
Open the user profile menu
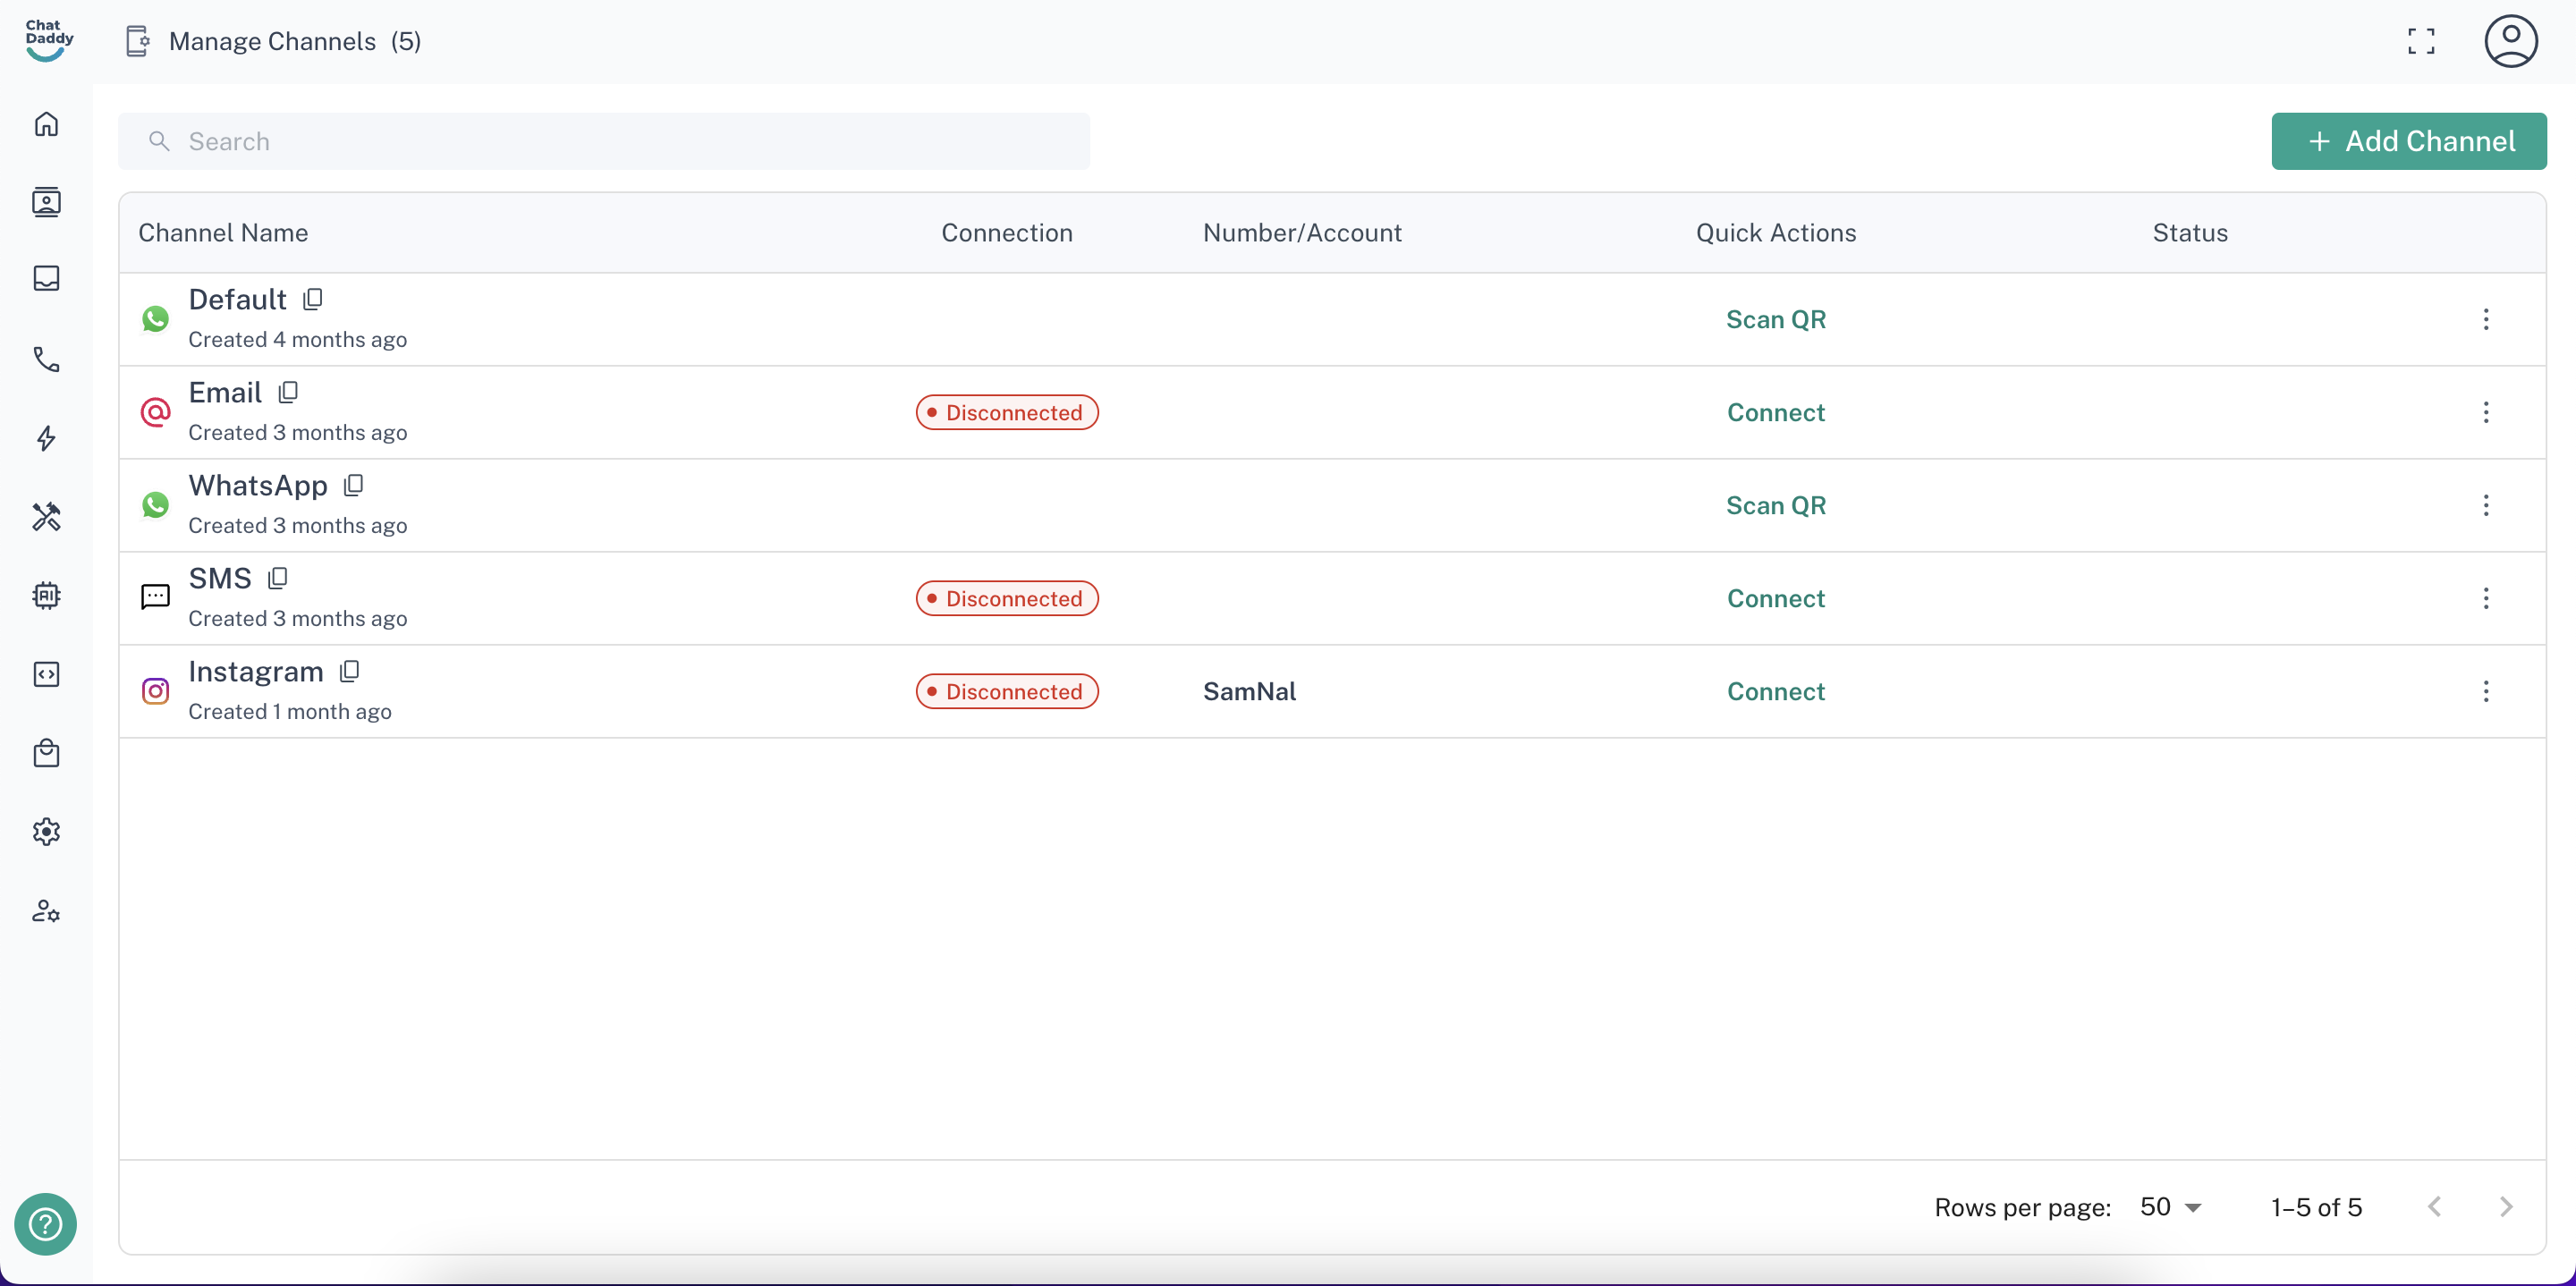tap(2509, 41)
